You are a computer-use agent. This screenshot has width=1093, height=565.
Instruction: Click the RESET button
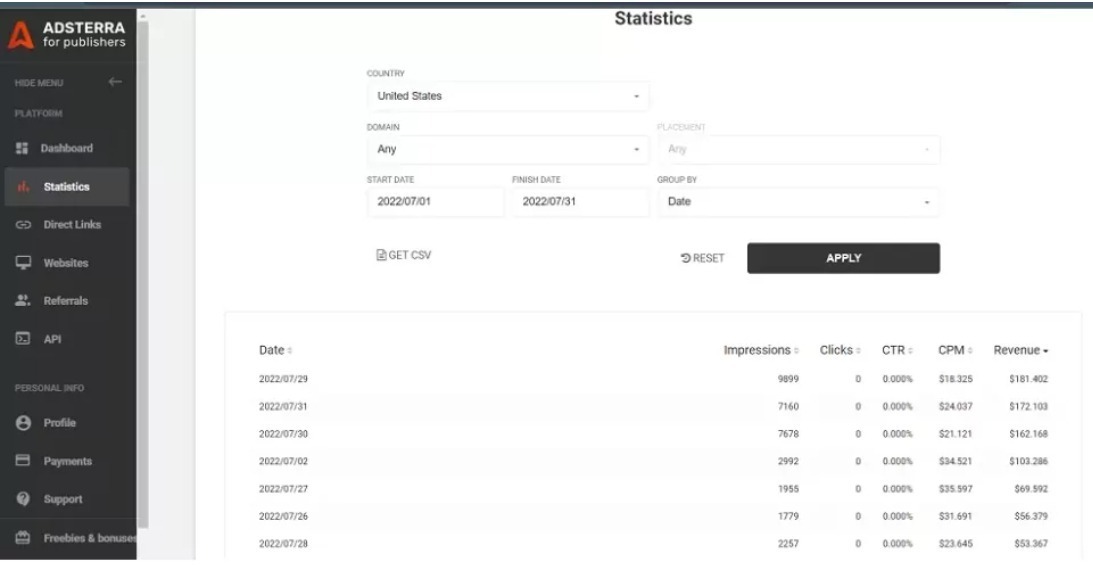[703, 258]
